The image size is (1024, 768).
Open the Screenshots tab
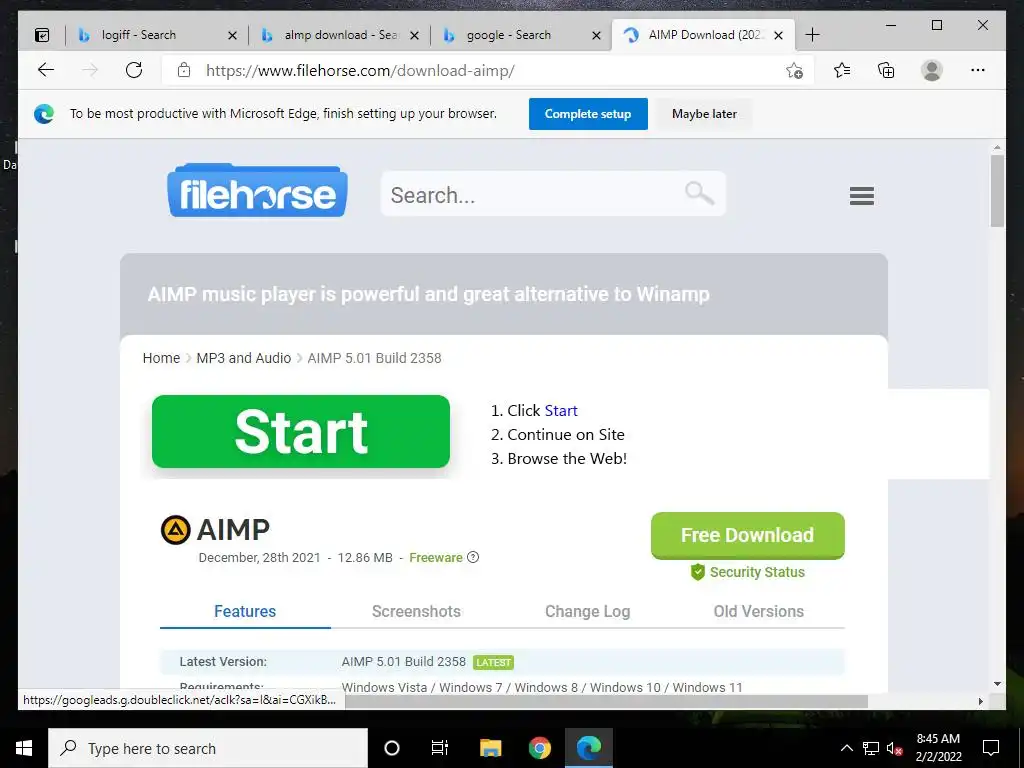tap(416, 611)
